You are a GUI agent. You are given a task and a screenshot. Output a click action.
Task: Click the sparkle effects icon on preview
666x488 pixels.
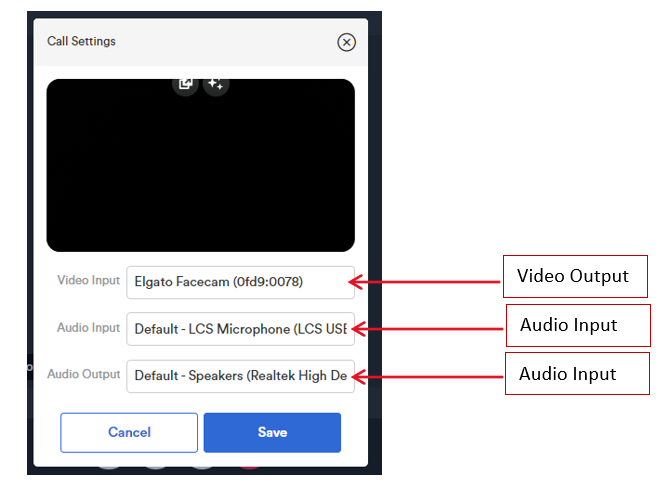point(216,85)
